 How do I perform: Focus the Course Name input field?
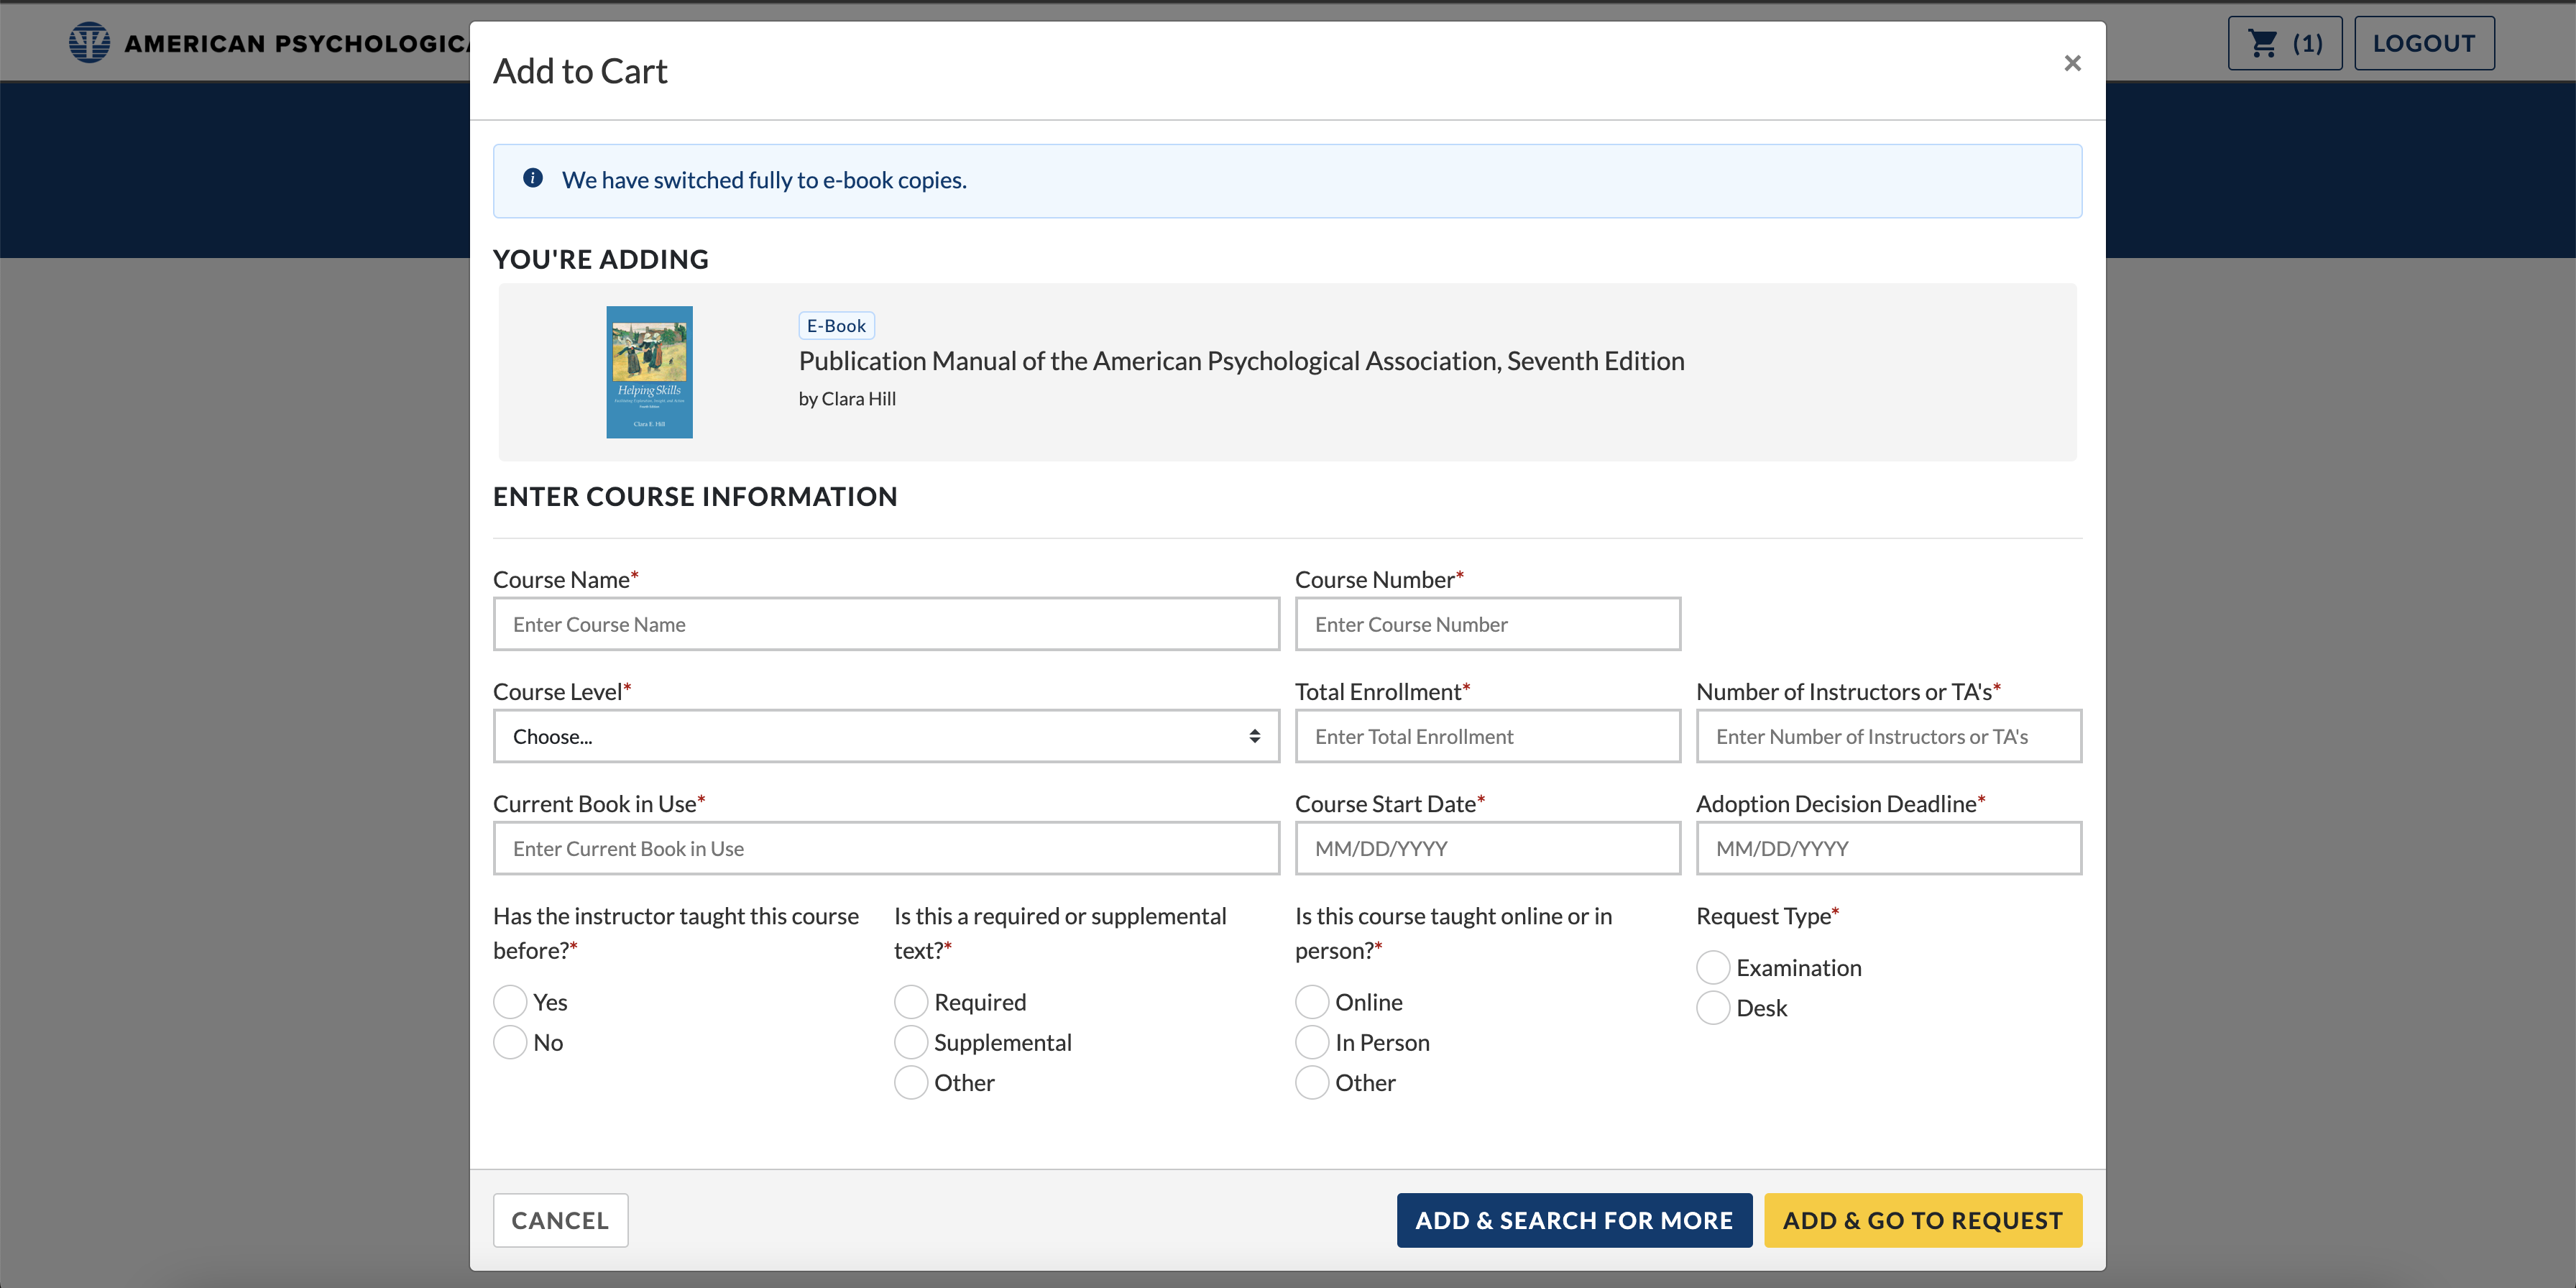pyautogui.click(x=885, y=624)
